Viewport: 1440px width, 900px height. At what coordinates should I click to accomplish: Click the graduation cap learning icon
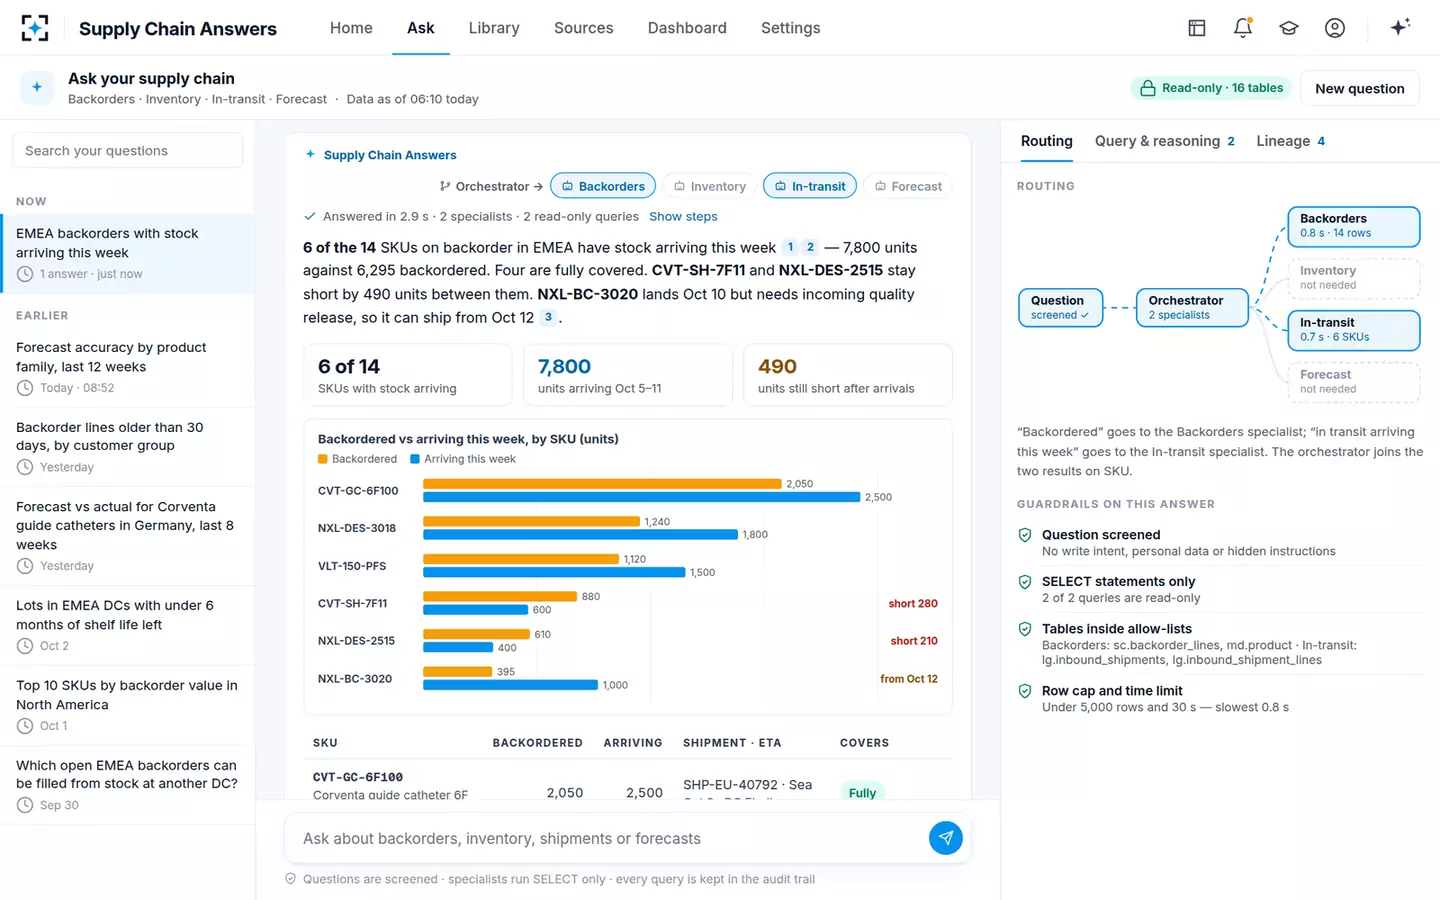(x=1289, y=28)
